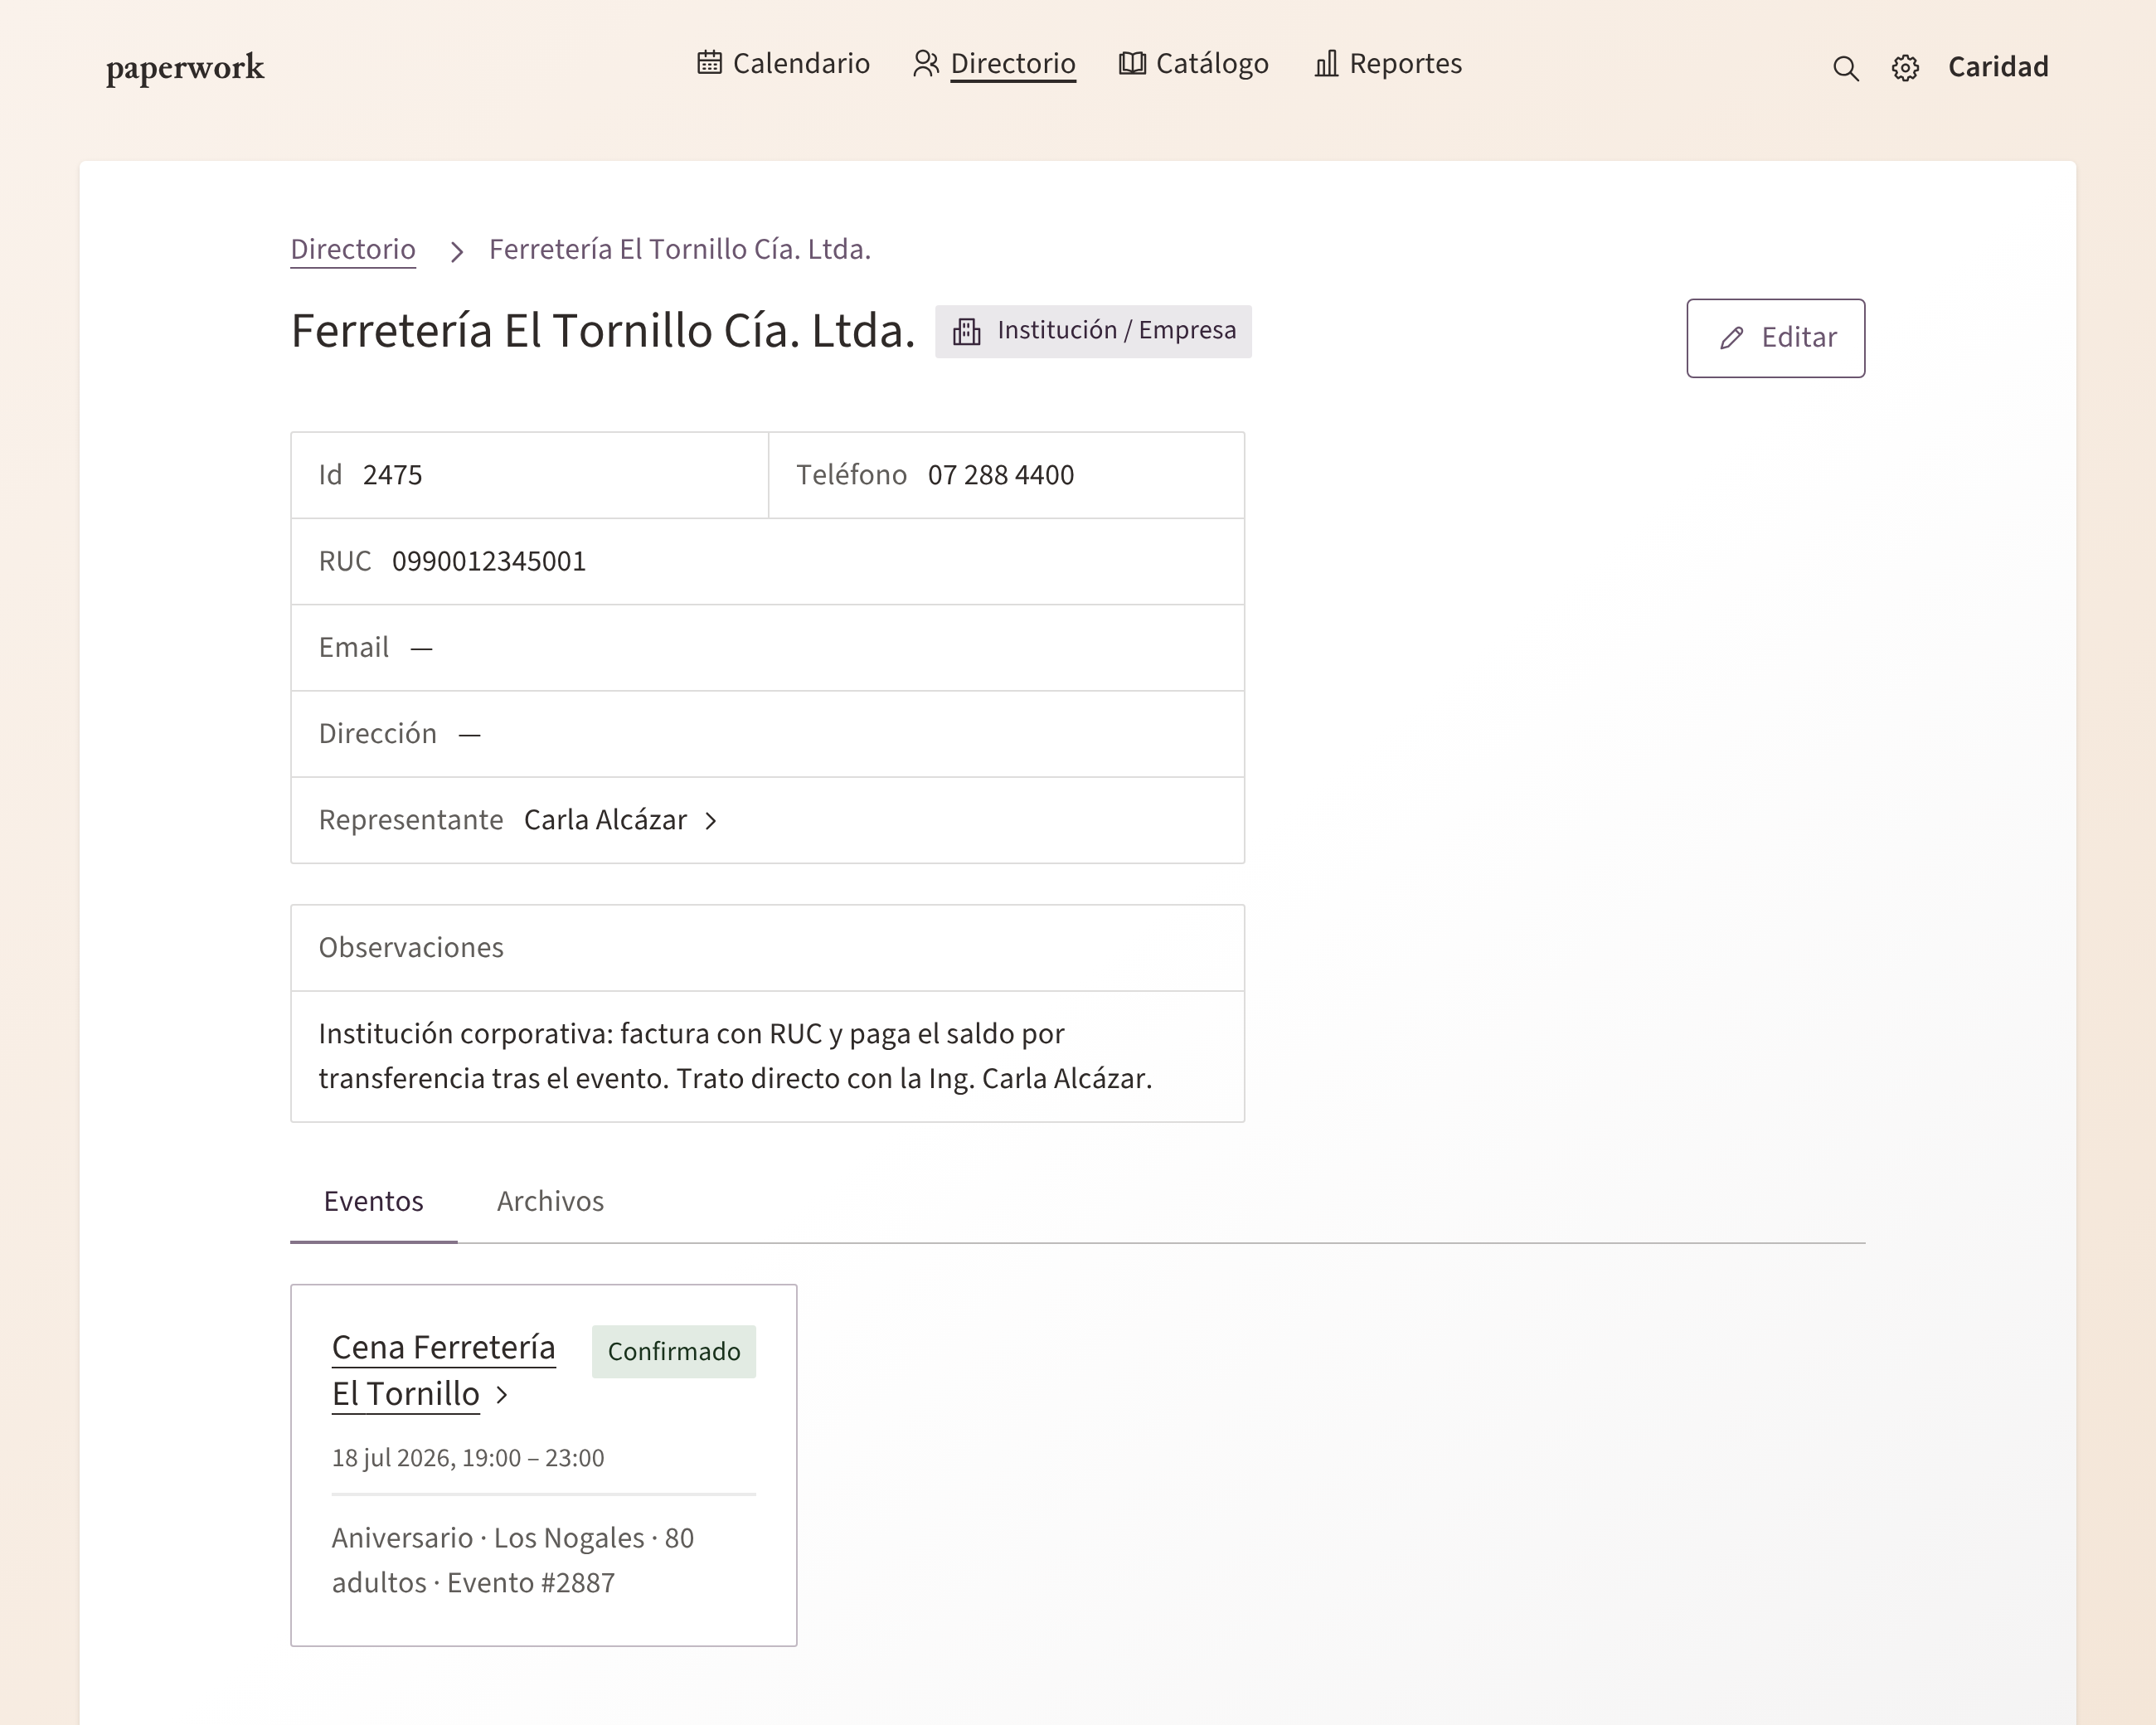2156x1725 pixels.
Task: Open the Catálogo menu label
Action: click(1212, 63)
